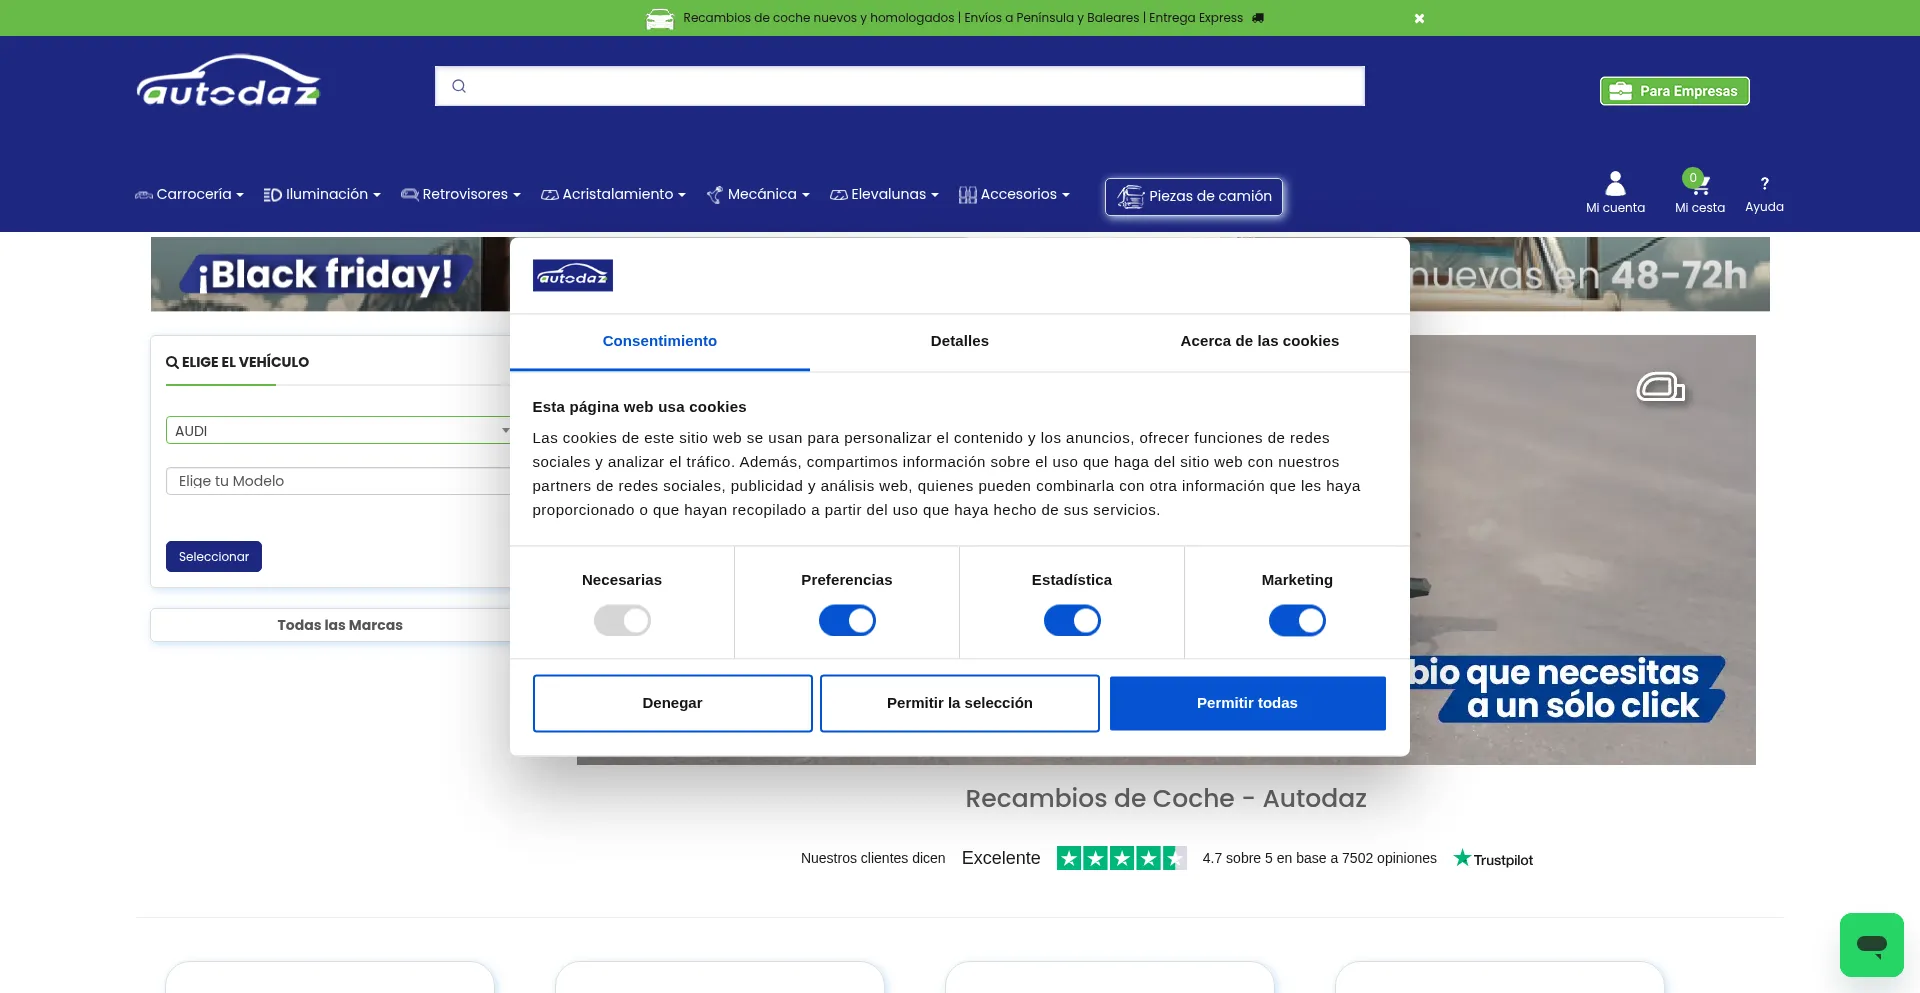
Task: Click the search magnifier icon
Action: coord(459,86)
